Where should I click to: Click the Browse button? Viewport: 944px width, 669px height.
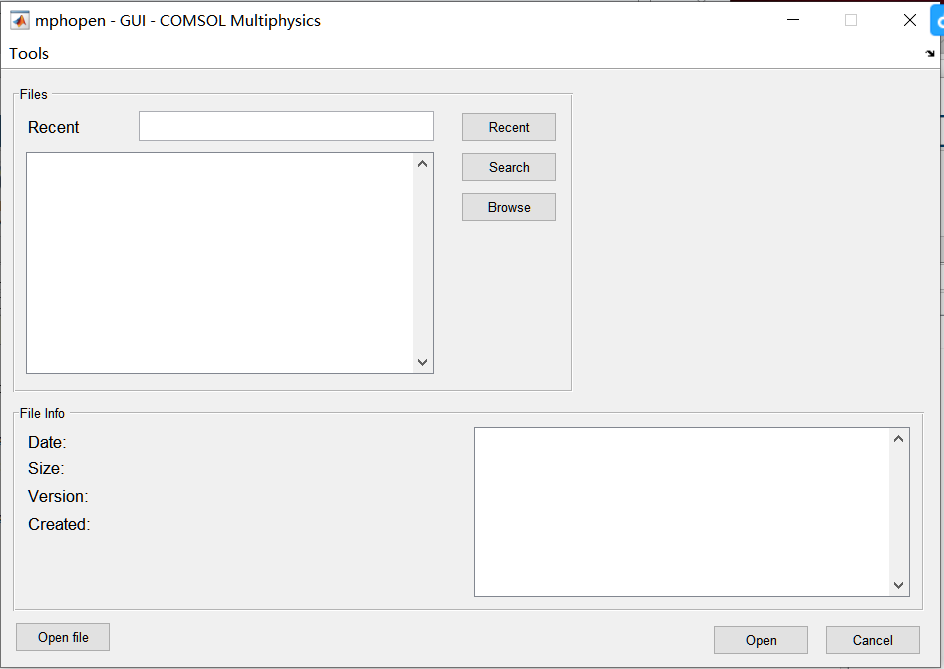click(x=508, y=206)
